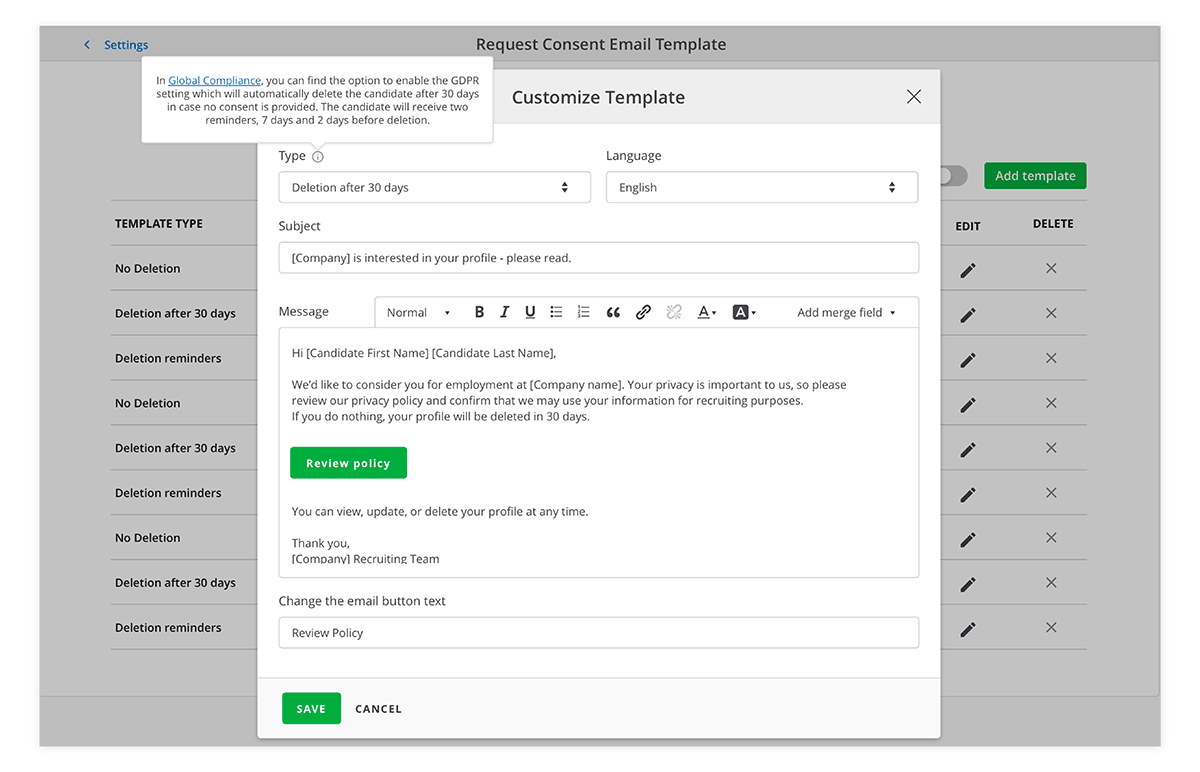
Task: Apply Italic formatting in message toolbar
Action: pyautogui.click(x=505, y=312)
